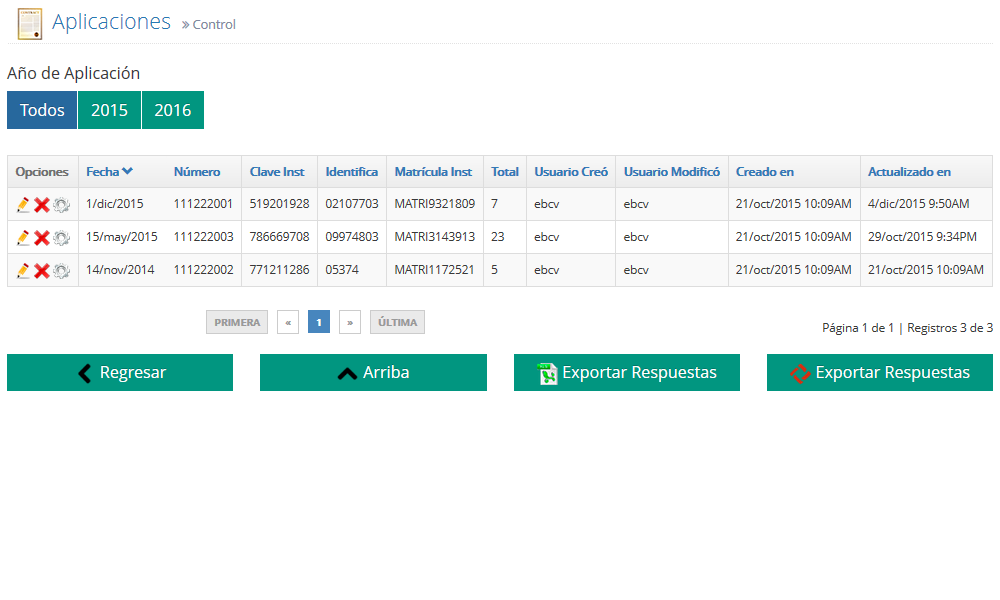This screenshot has width=1000, height=600.
Task: Go to the PRIMERA page
Action: [x=237, y=322]
